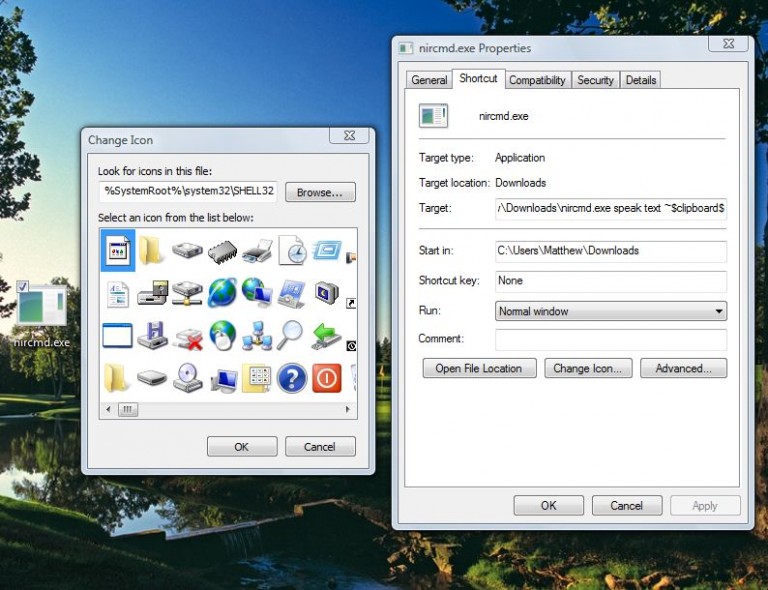Choose the networked computers icon

click(257, 336)
